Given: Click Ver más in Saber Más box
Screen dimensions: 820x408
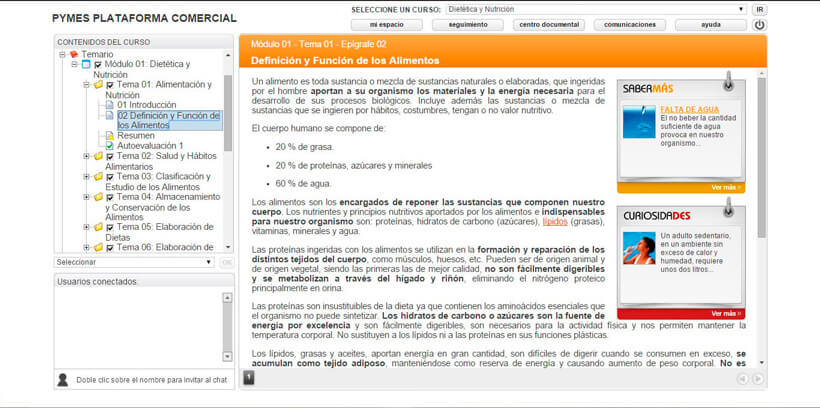Looking at the screenshot, I should click(726, 188).
